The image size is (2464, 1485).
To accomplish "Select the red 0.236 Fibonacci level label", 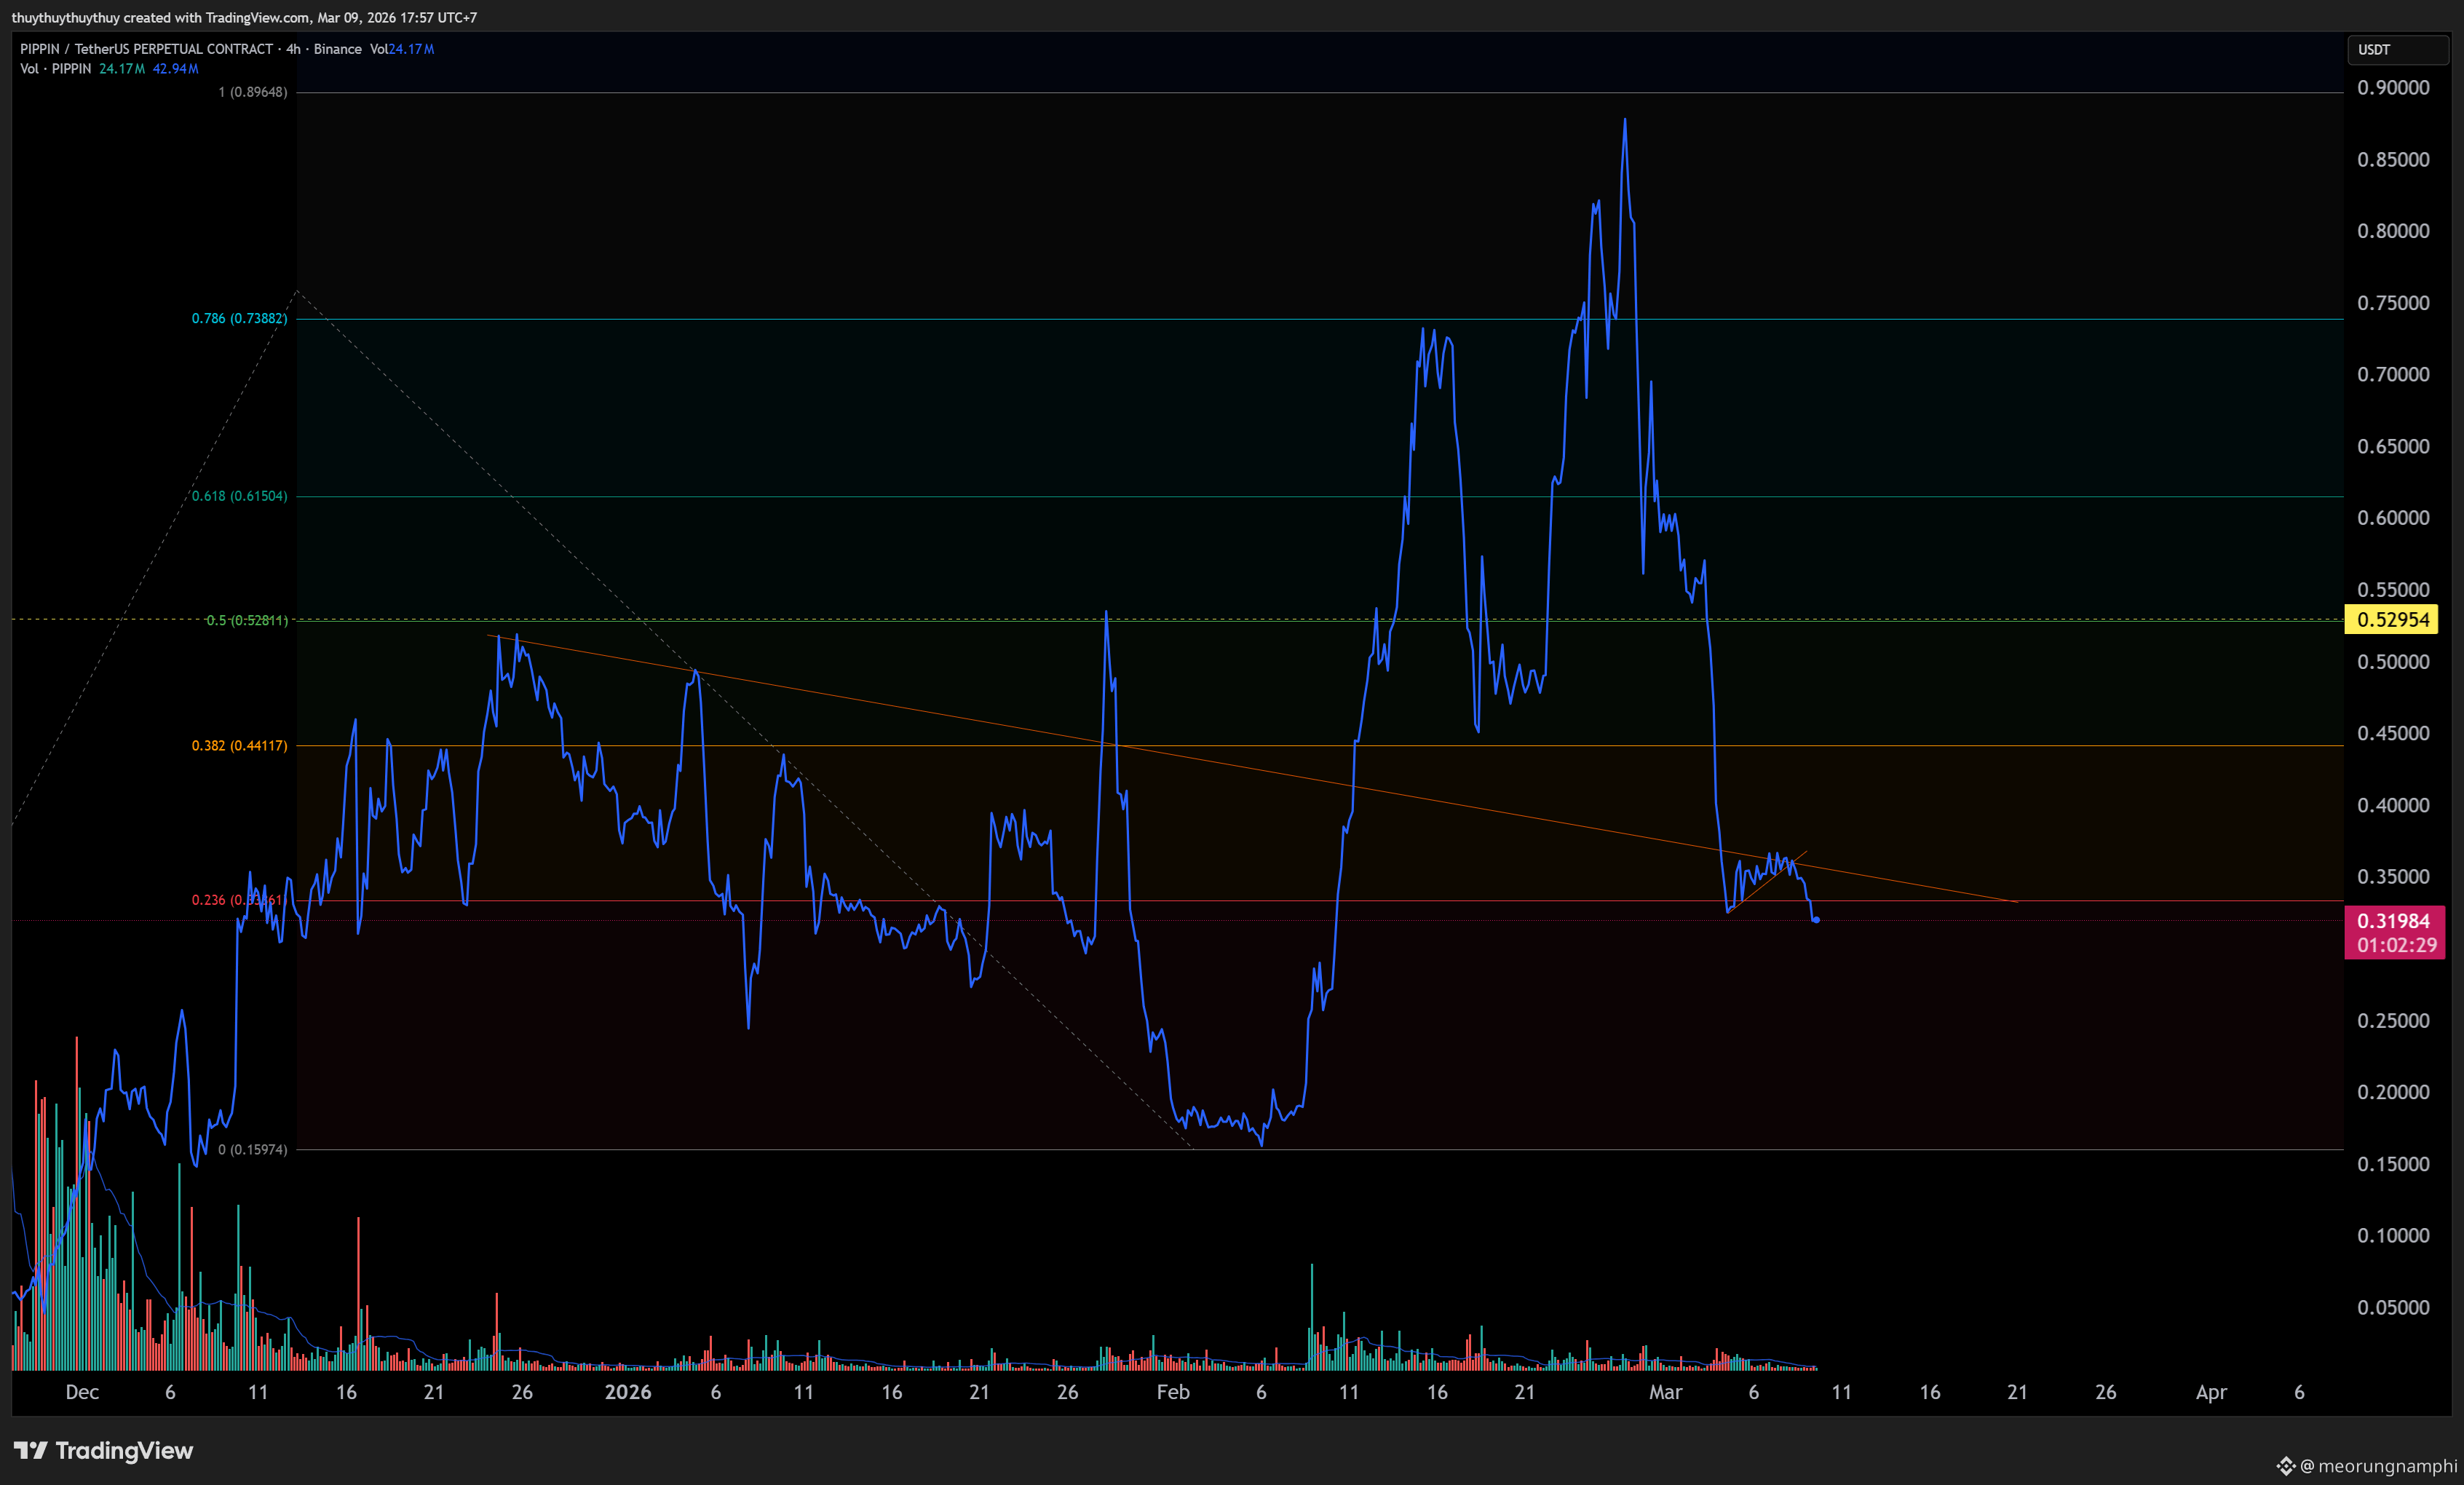I will coord(239,900).
